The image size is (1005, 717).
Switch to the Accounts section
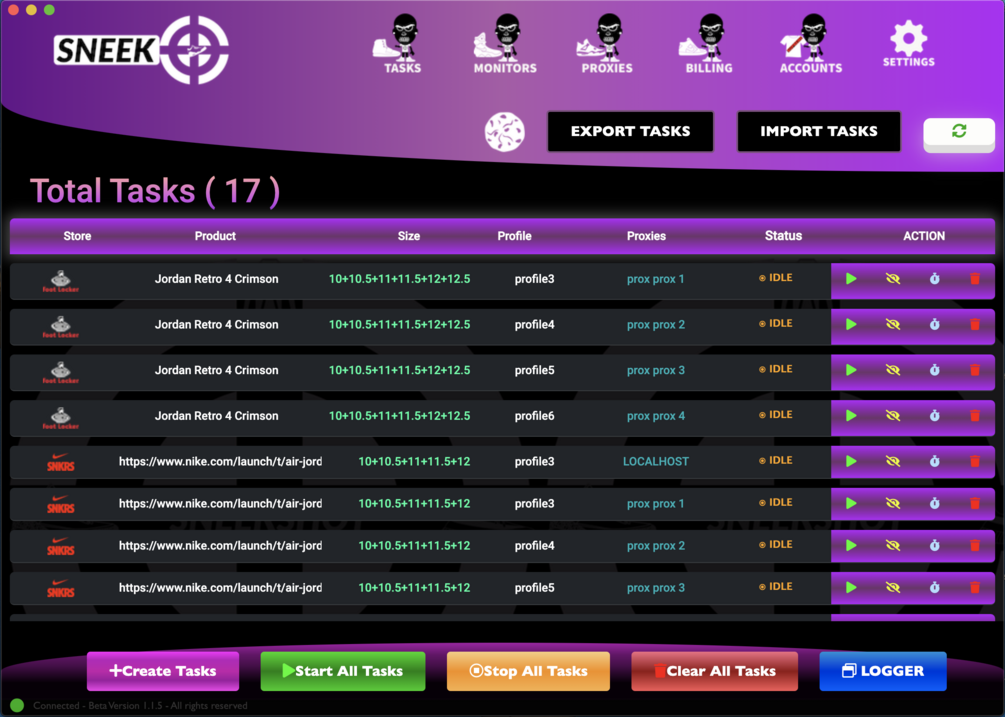pos(811,44)
